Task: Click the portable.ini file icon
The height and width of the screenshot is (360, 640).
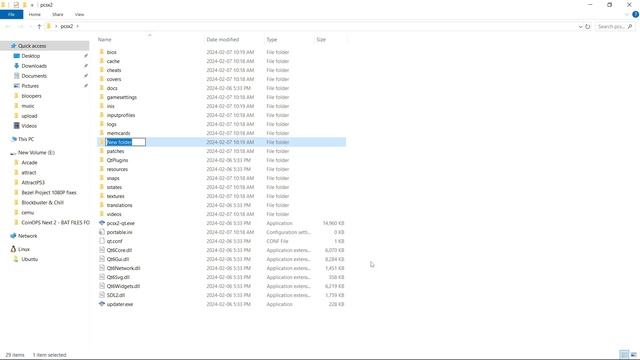Action: pyautogui.click(x=102, y=232)
